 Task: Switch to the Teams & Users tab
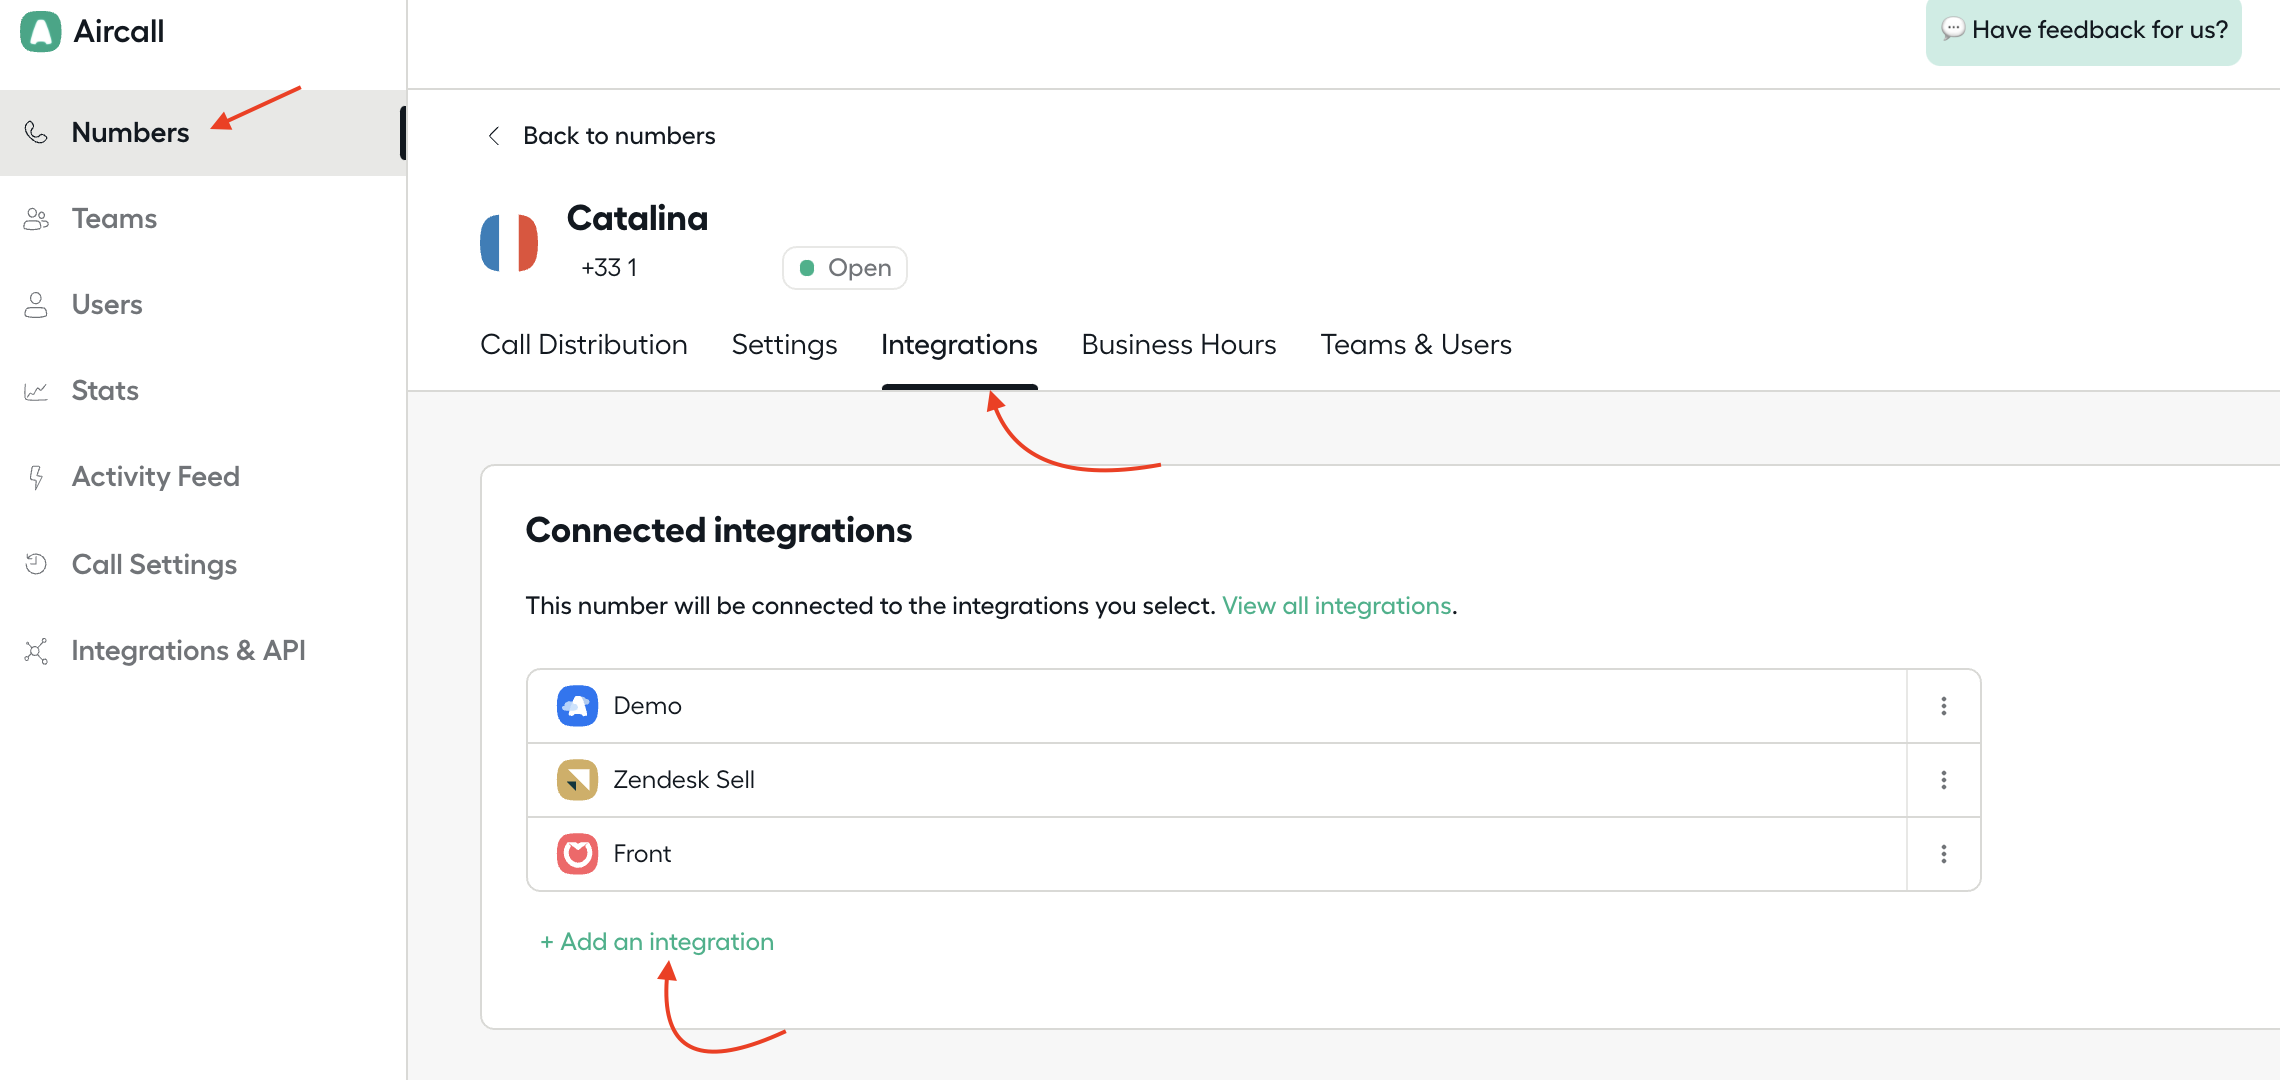coord(1416,345)
